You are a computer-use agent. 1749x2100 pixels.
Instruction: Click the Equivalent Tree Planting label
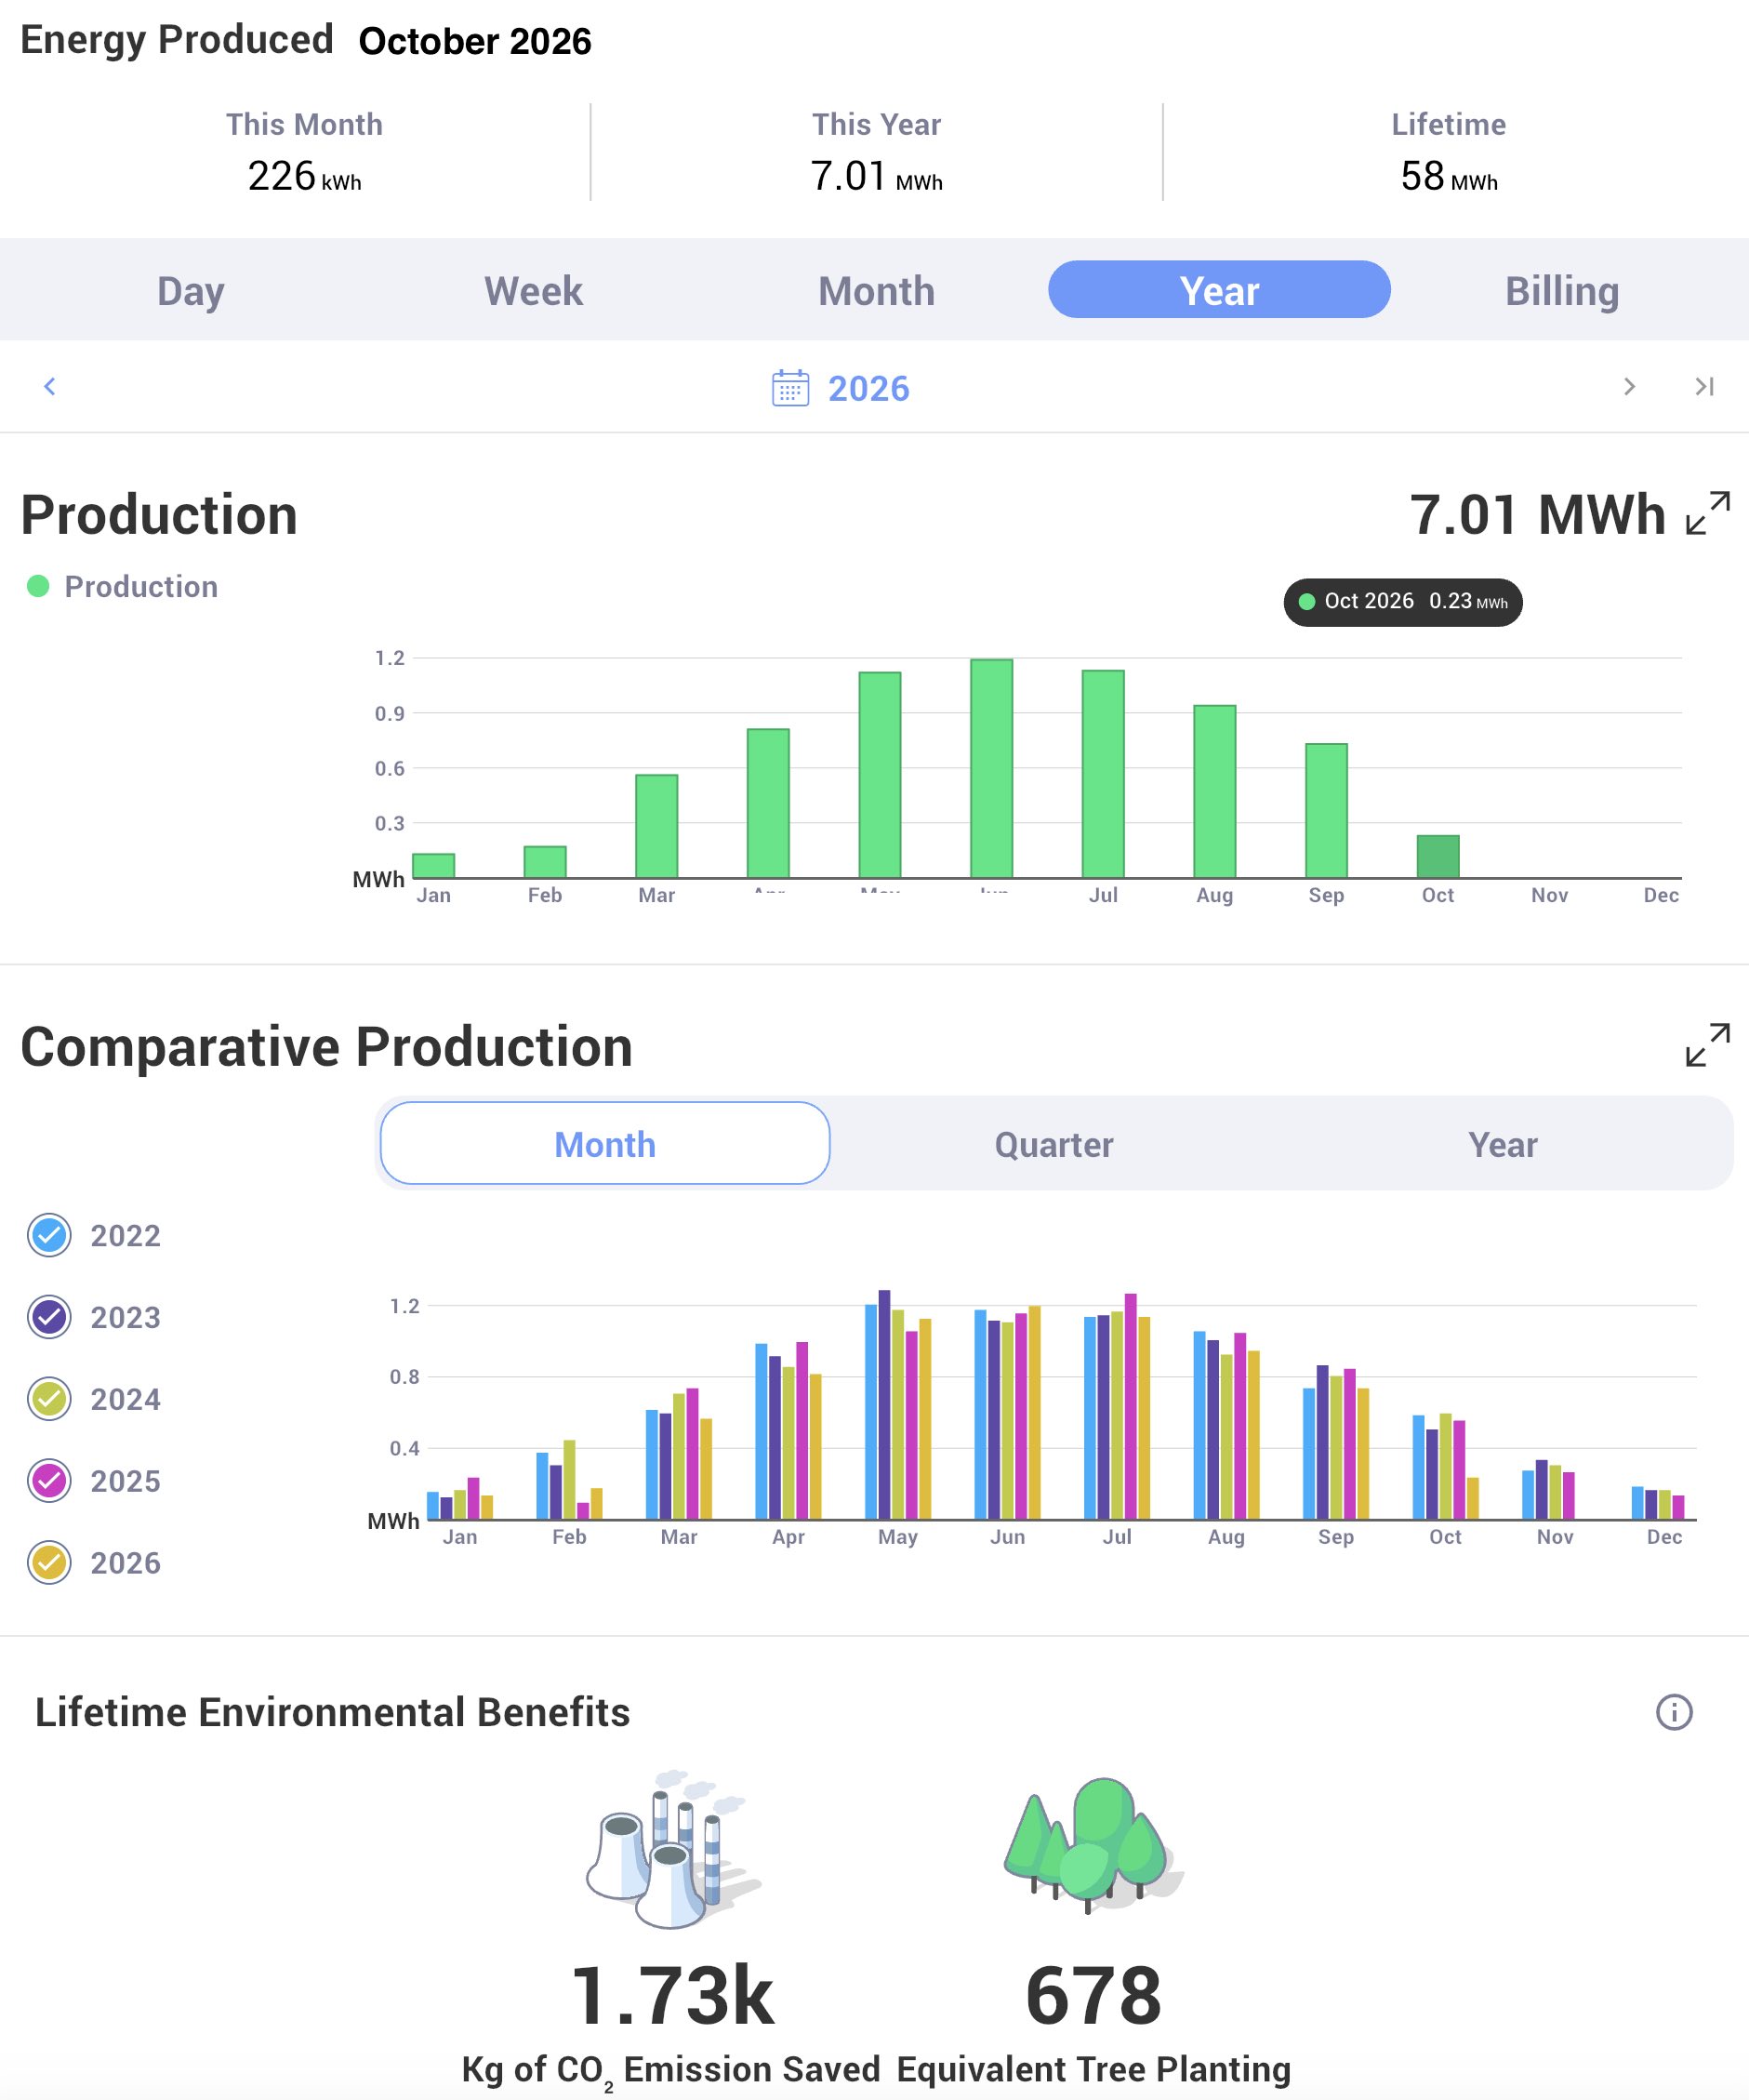click(x=1093, y=2069)
